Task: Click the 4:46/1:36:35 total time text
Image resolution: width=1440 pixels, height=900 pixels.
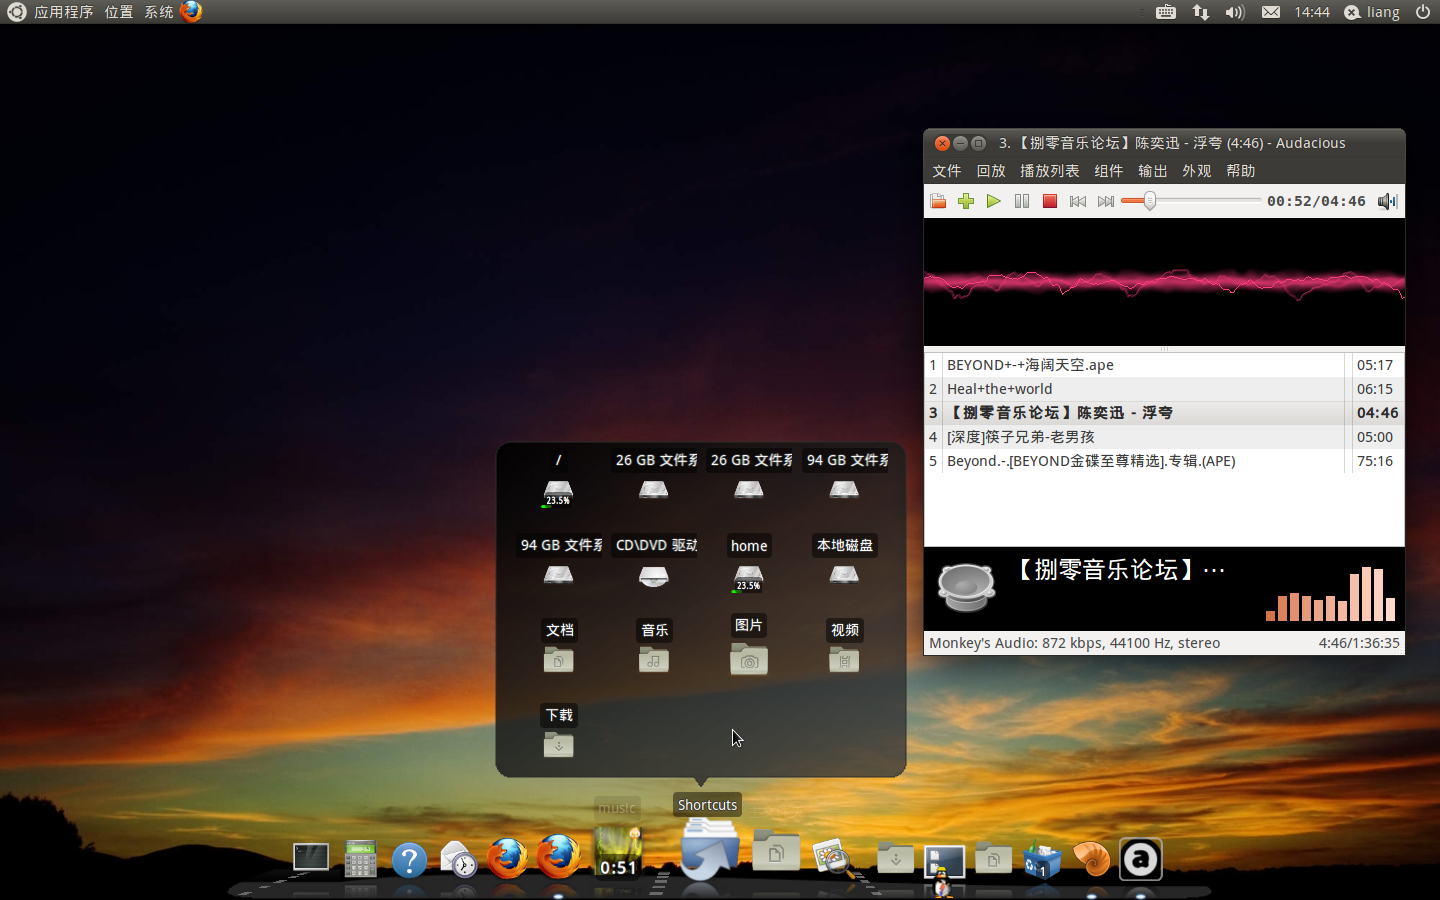Action: [1359, 643]
